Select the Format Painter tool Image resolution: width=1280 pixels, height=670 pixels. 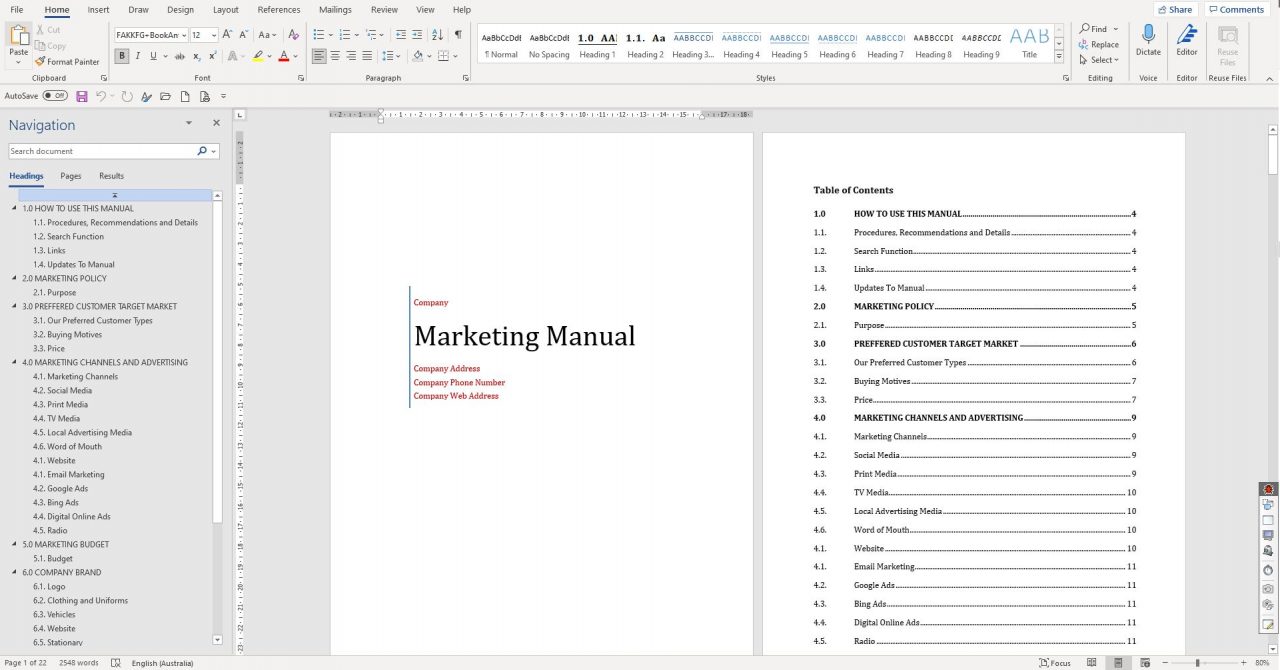[67, 61]
